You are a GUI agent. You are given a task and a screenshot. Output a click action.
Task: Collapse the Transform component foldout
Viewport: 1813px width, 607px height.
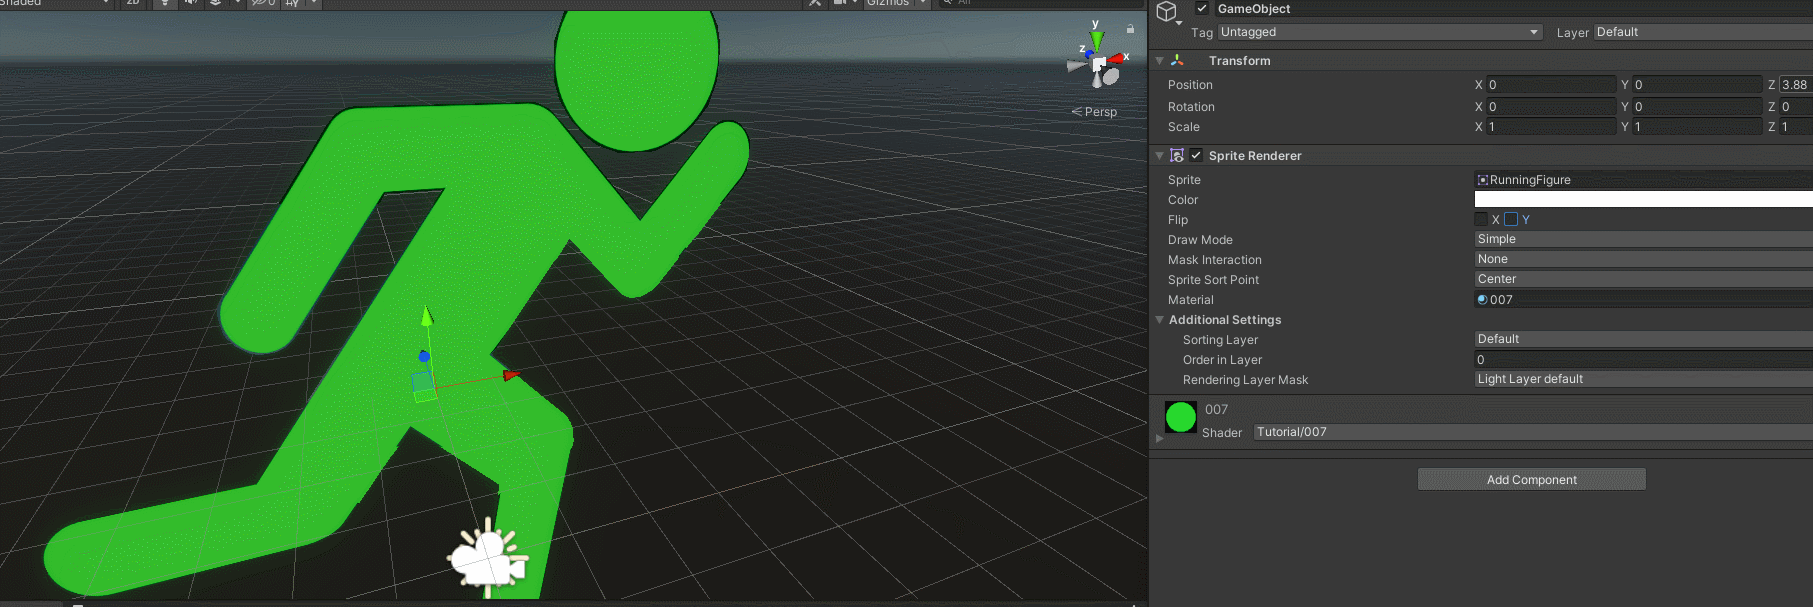1159,61
